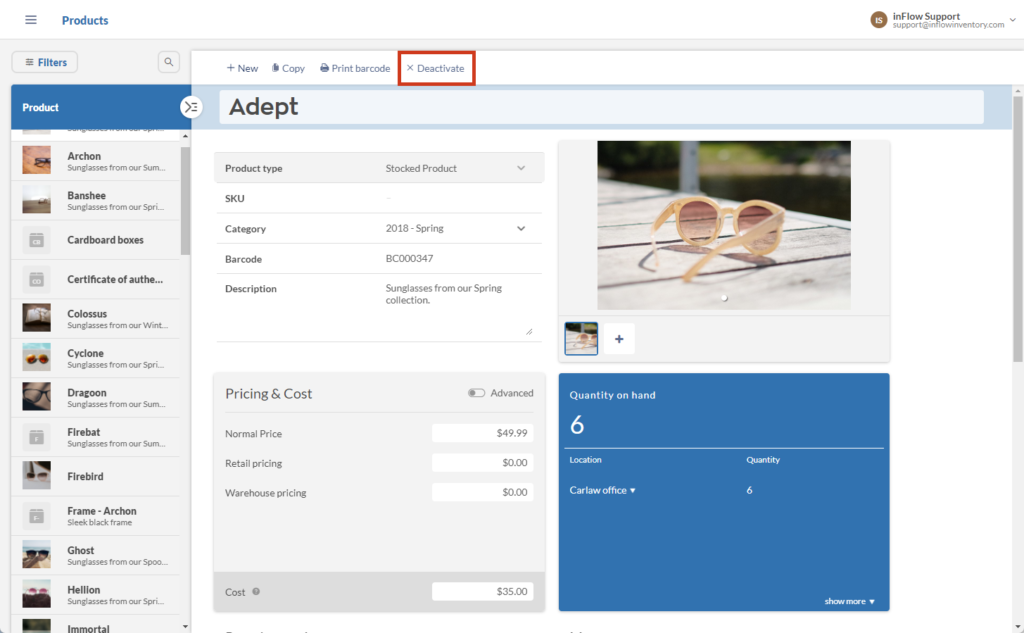
Task: Click the Ghost product image
Action: tap(37, 555)
